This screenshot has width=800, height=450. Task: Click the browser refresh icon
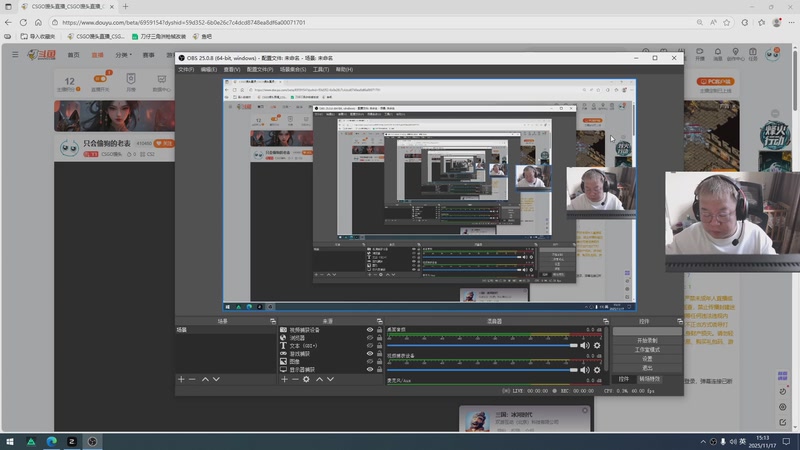point(23,22)
